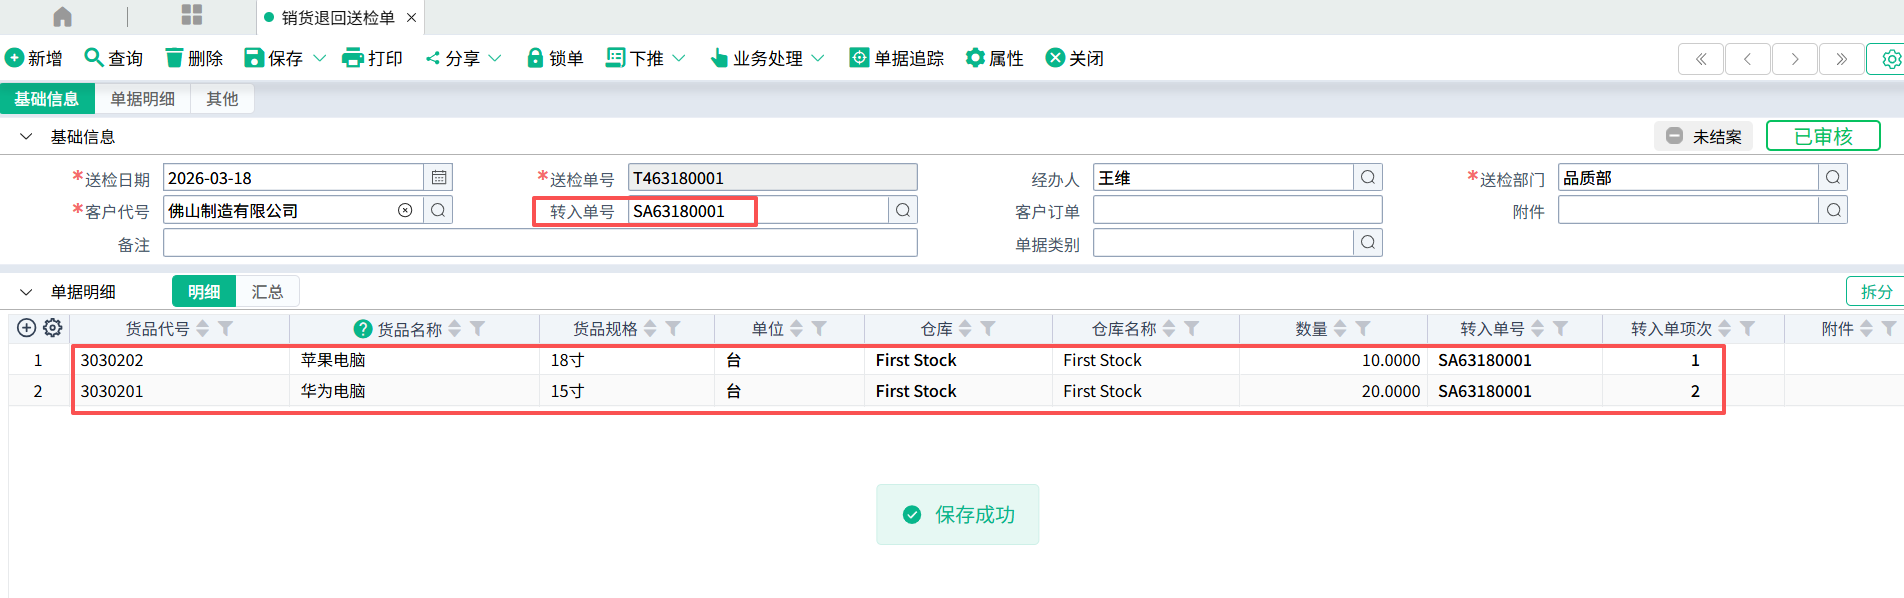Viewport: 1904px width, 598px height.
Task: Collapse the 基础信息 section chevron
Action: tap(26, 136)
